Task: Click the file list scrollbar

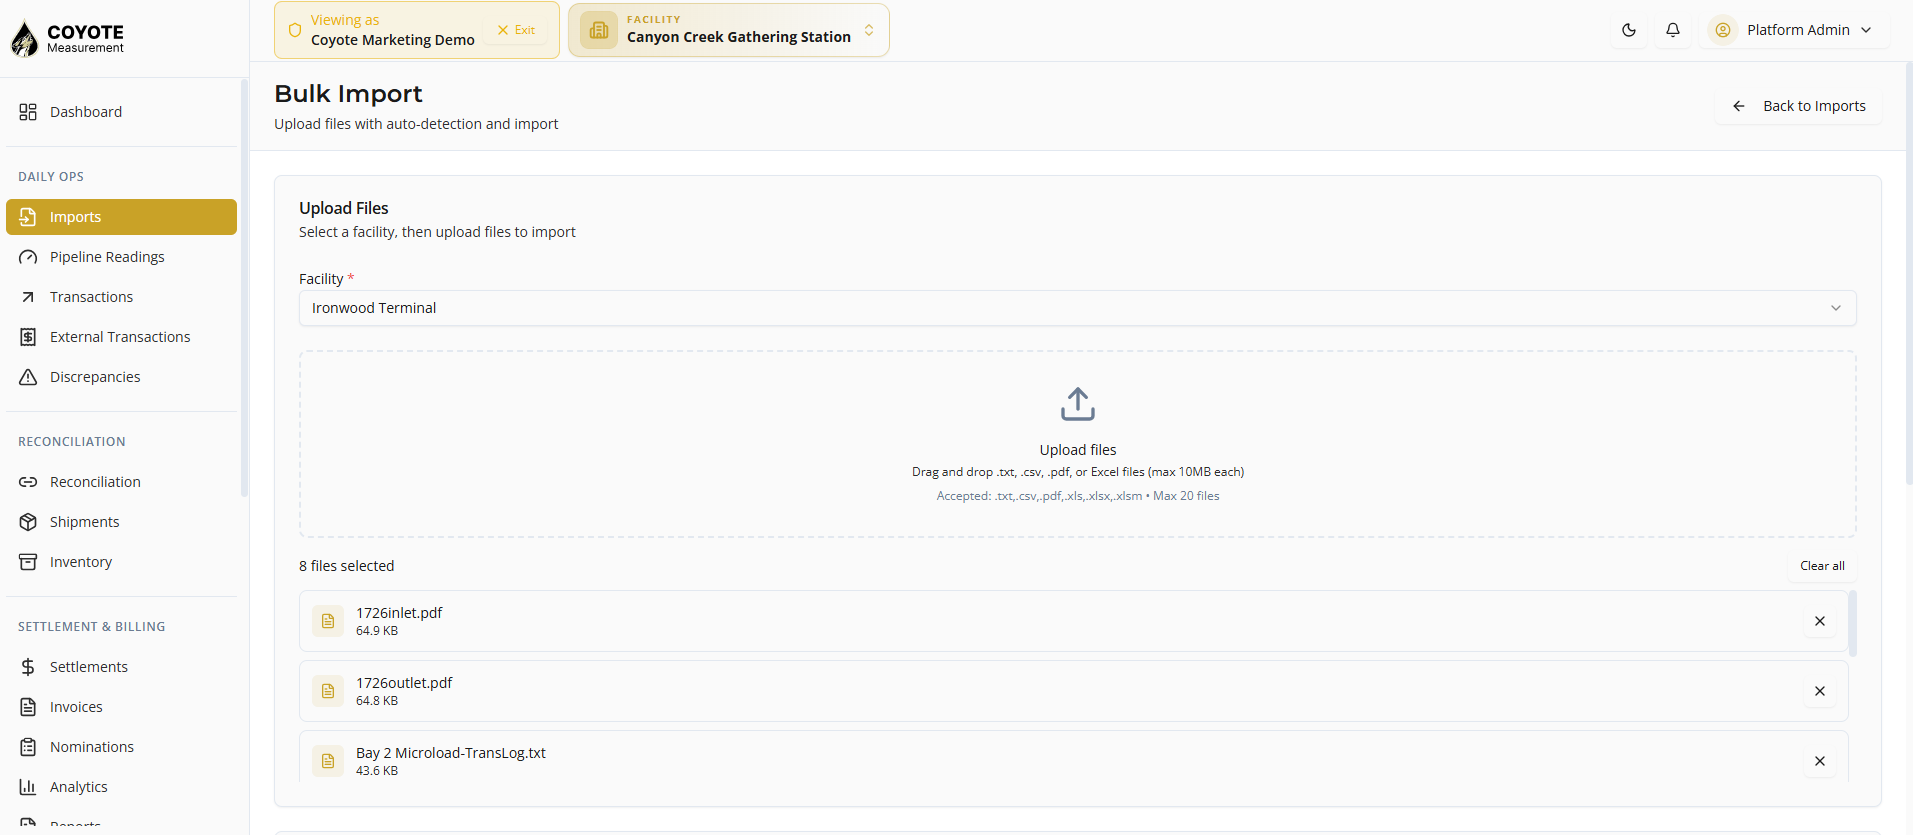Action: pyautogui.click(x=1852, y=623)
